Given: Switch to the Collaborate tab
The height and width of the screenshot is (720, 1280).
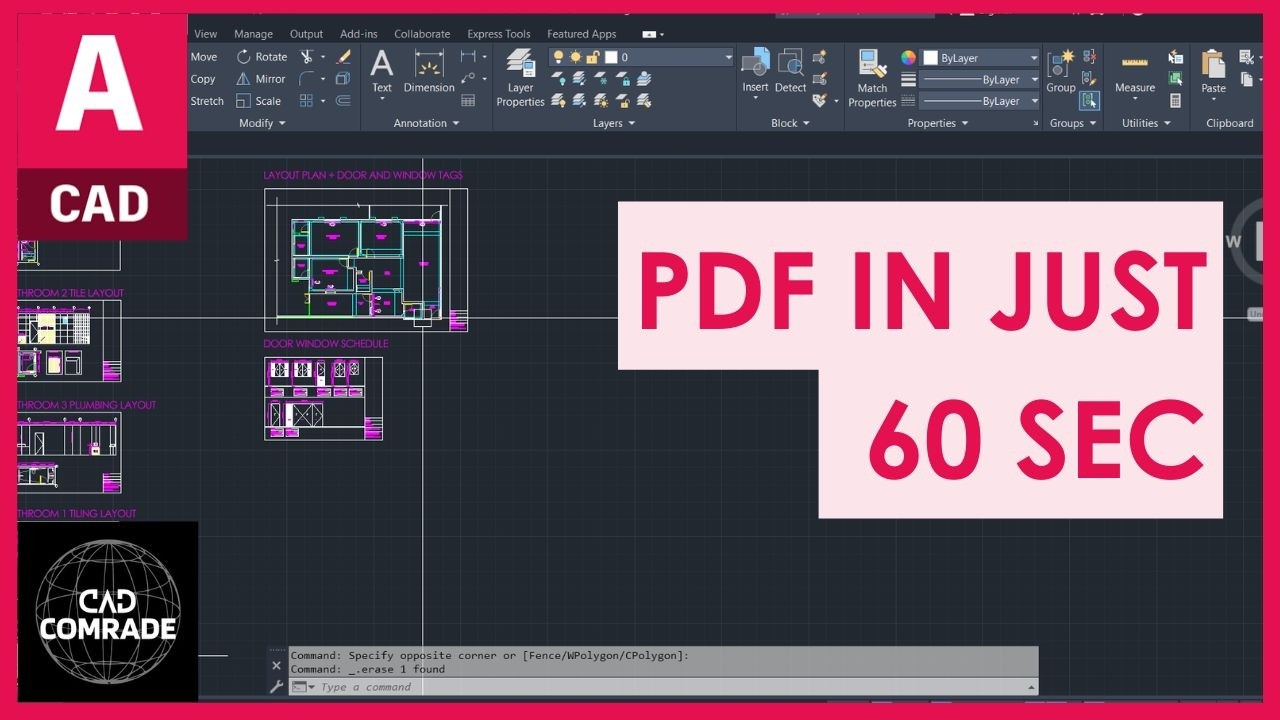Looking at the screenshot, I should click(x=422, y=34).
